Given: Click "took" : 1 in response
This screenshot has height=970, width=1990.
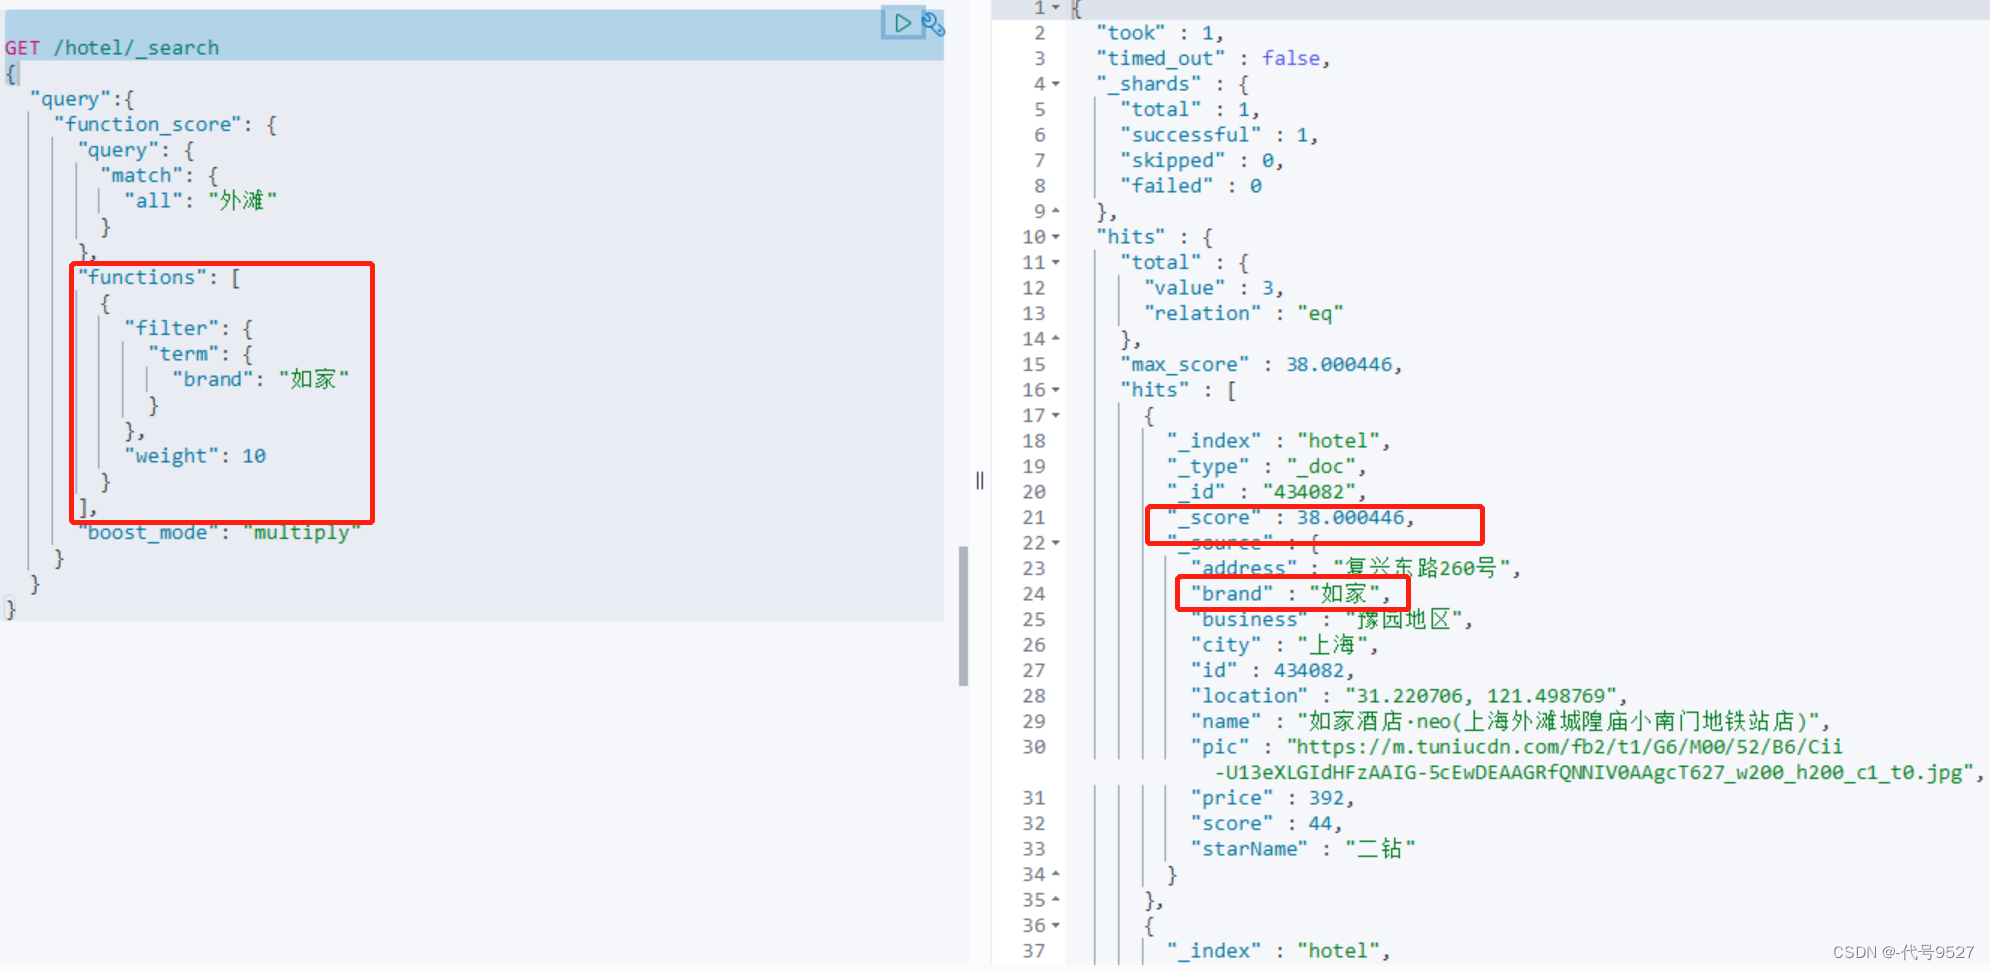Looking at the screenshot, I should [x=1159, y=33].
